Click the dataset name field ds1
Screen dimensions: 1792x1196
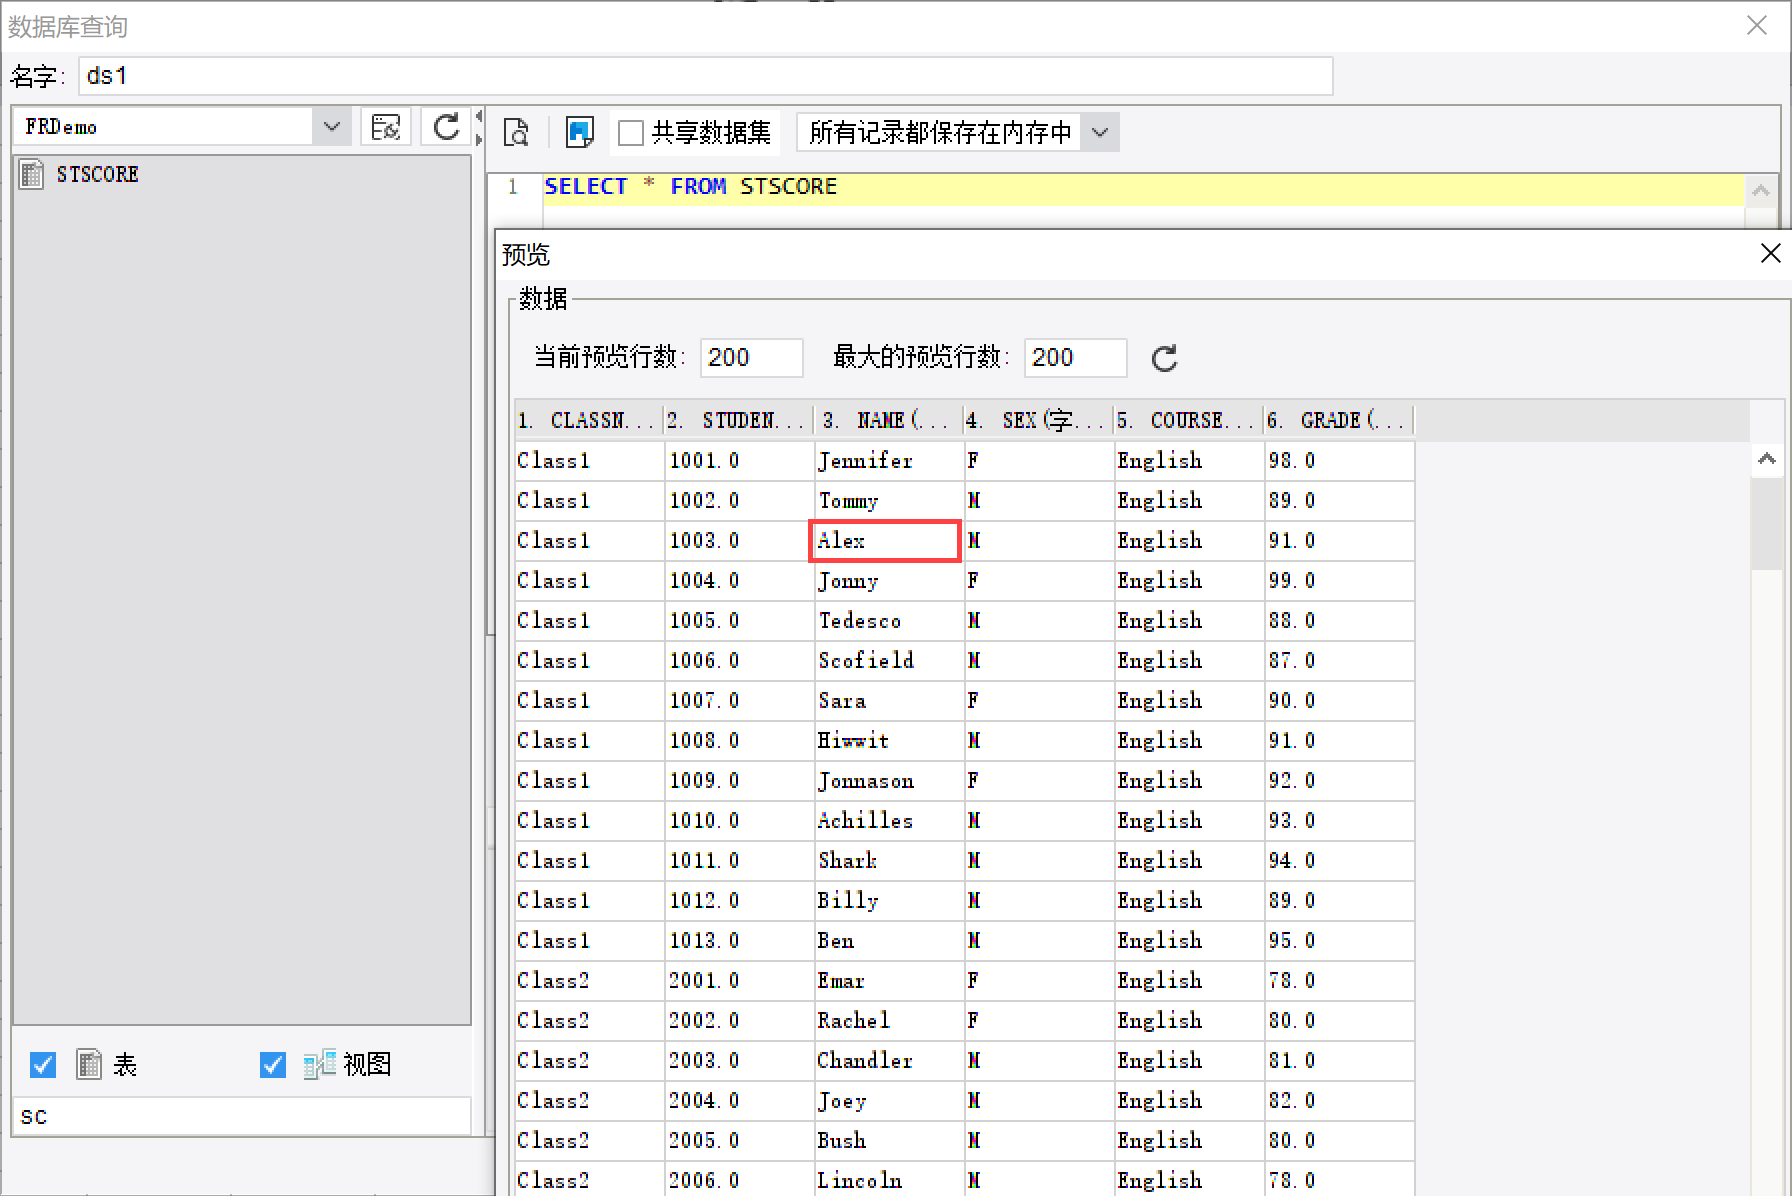[x=705, y=76]
